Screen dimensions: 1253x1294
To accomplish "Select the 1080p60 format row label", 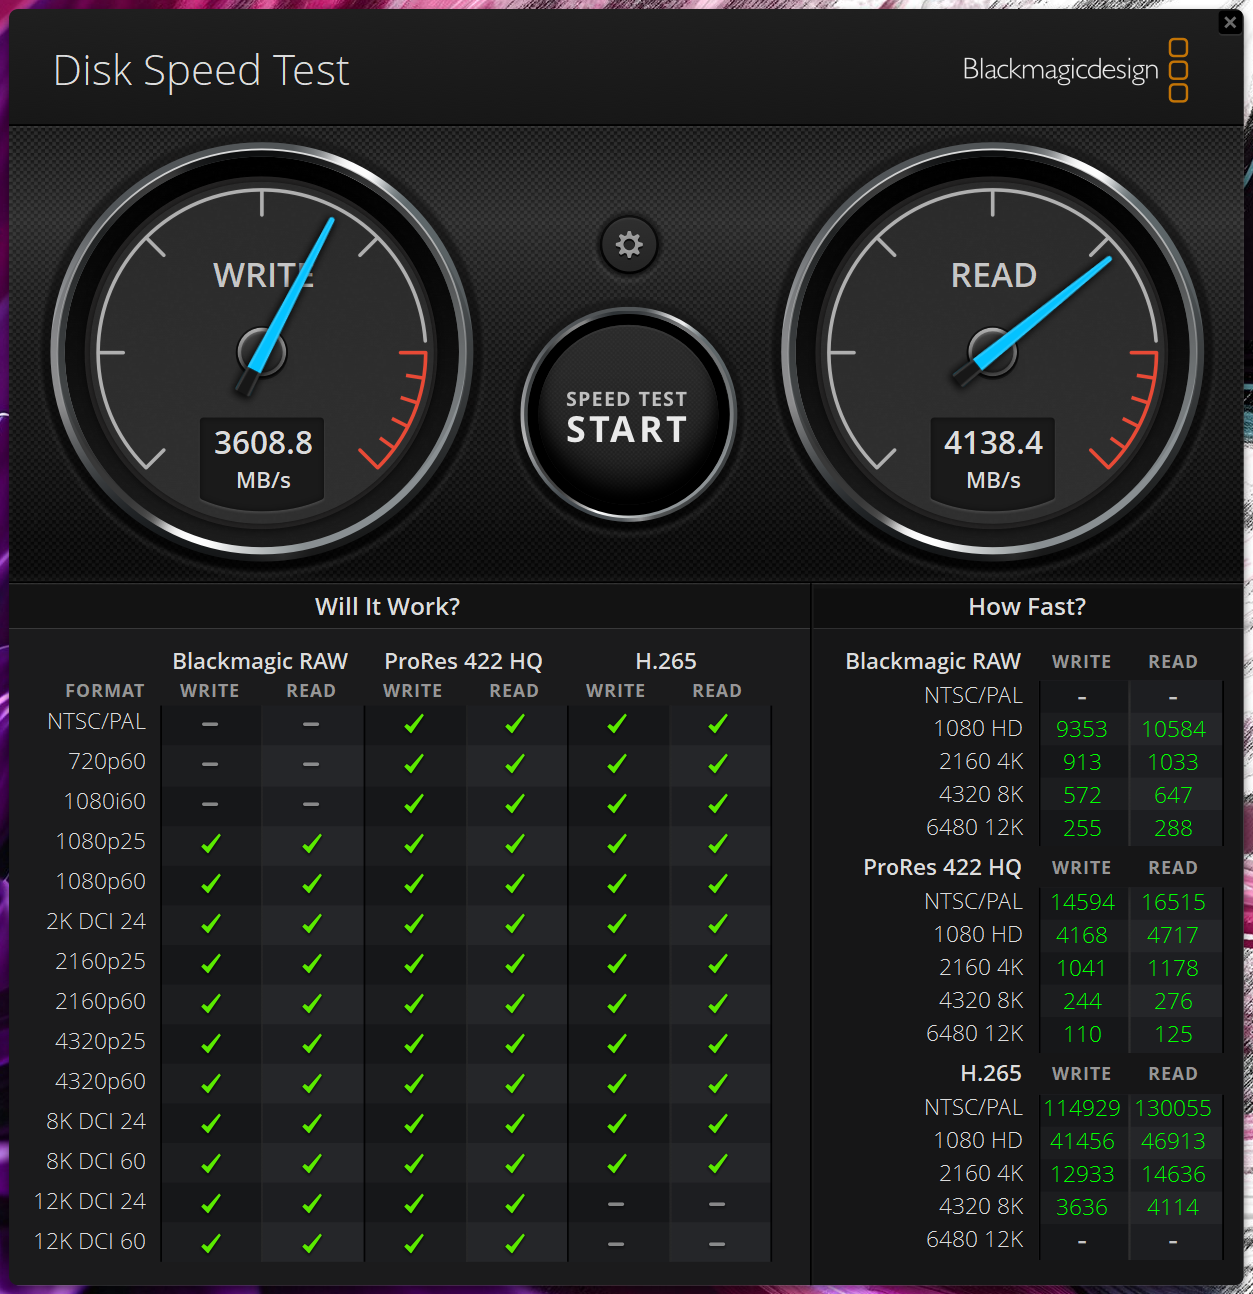I will (100, 881).
